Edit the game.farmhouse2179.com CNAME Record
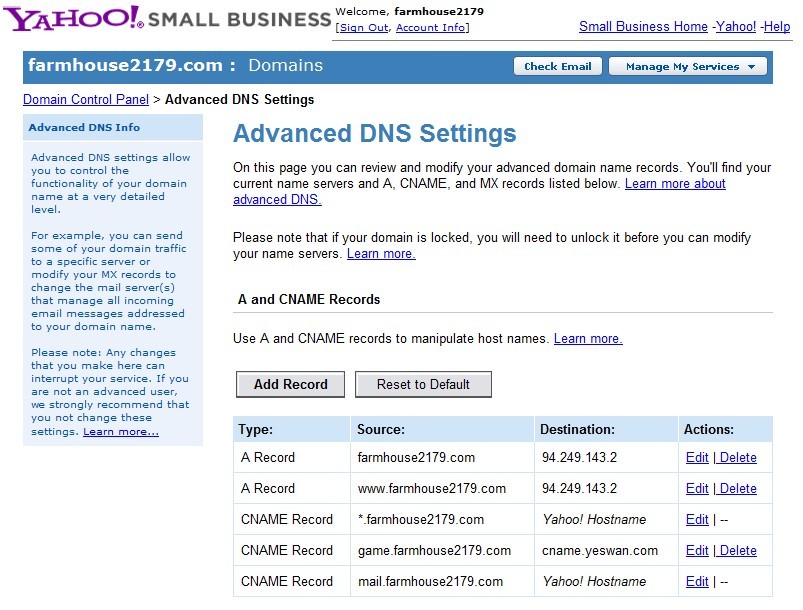 697,551
